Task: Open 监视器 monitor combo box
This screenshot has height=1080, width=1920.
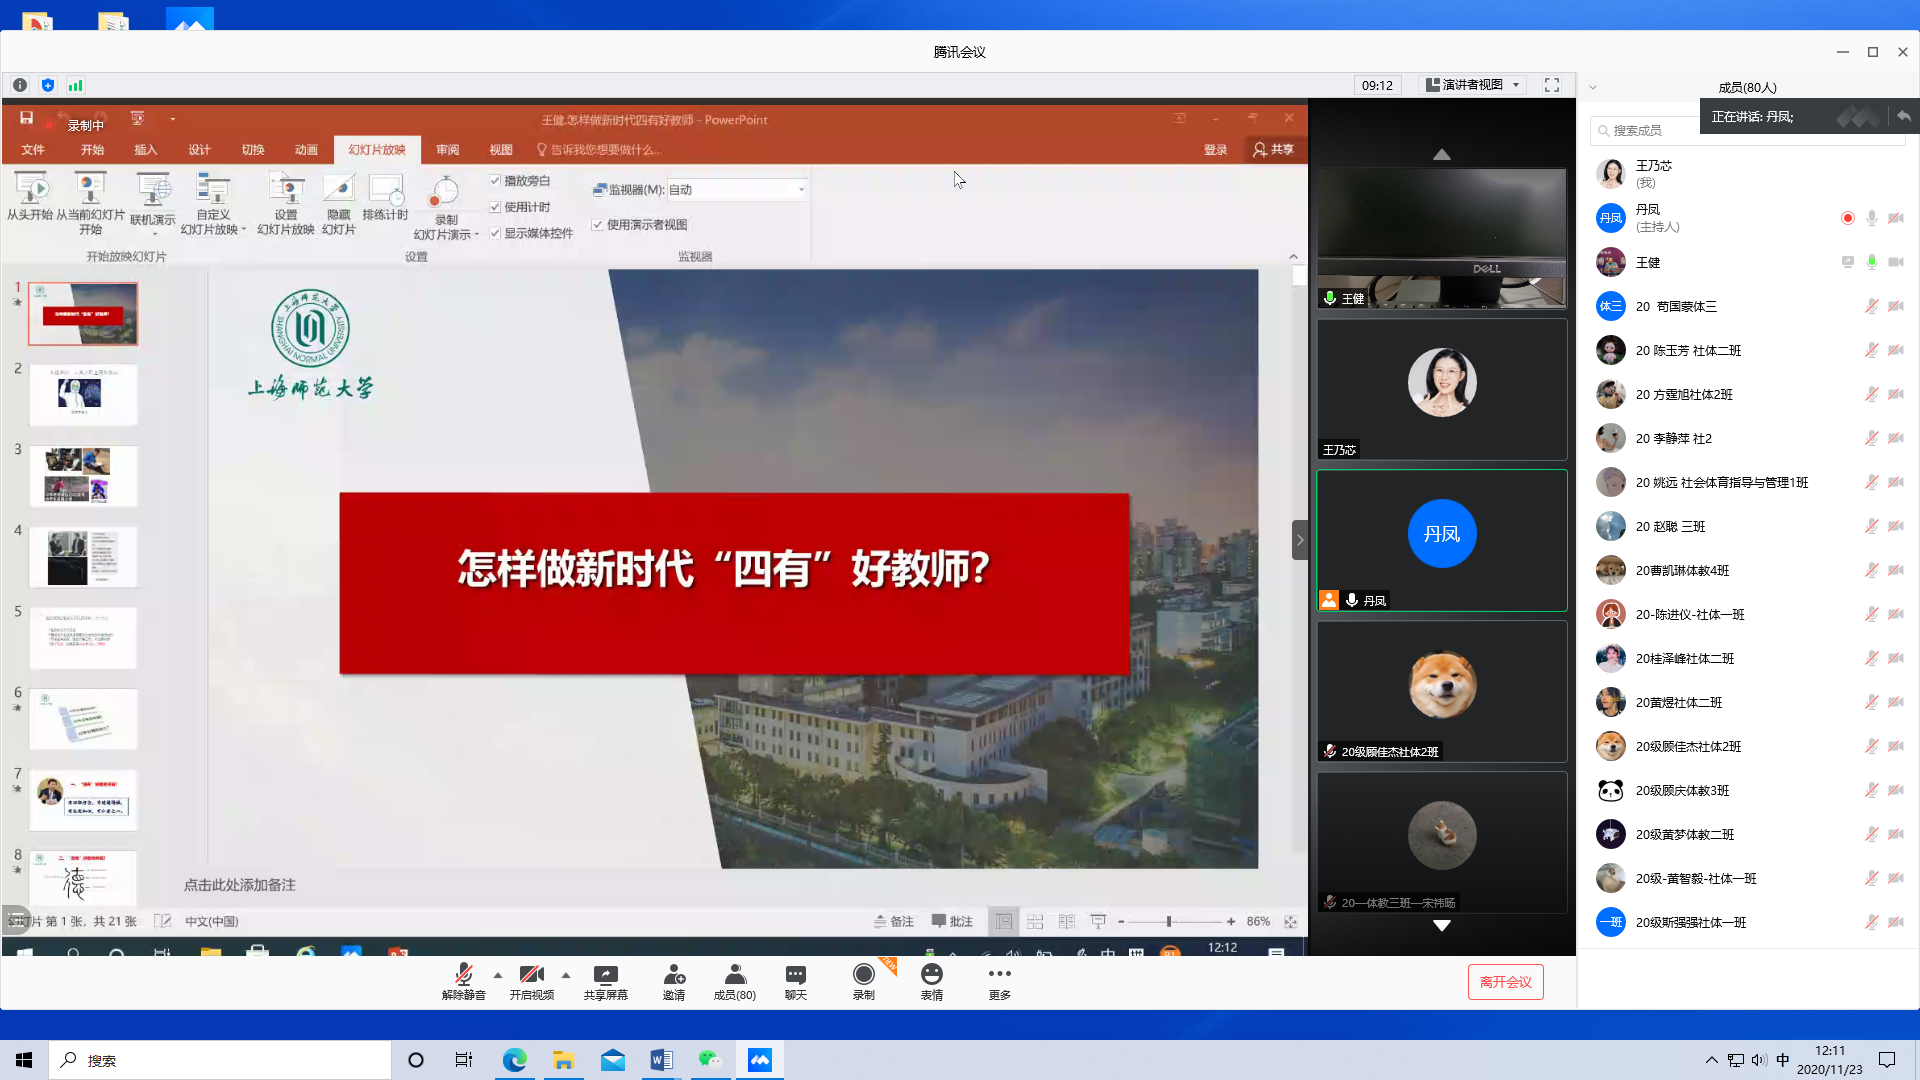Action: click(x=737, y=189)
